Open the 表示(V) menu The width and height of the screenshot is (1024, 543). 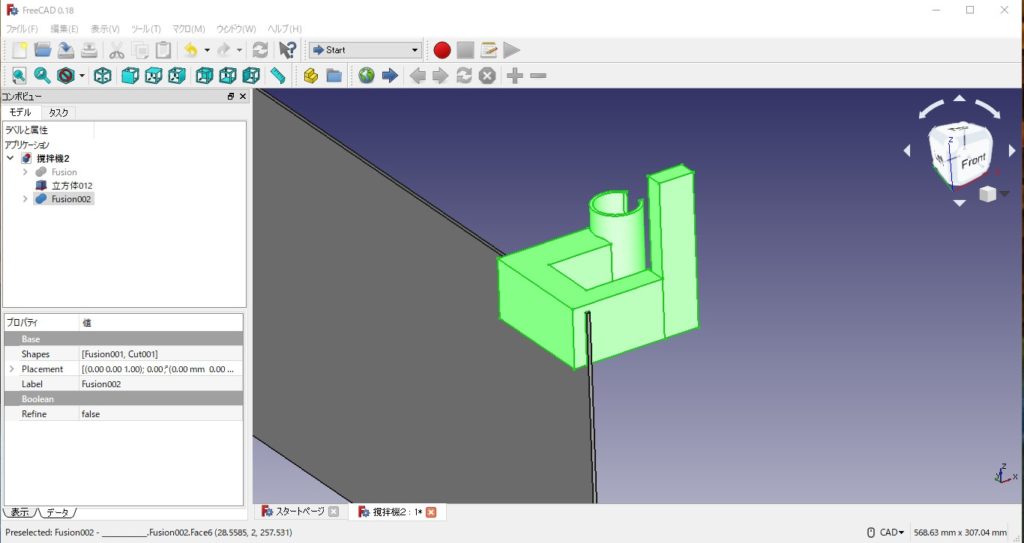(105, 29)
